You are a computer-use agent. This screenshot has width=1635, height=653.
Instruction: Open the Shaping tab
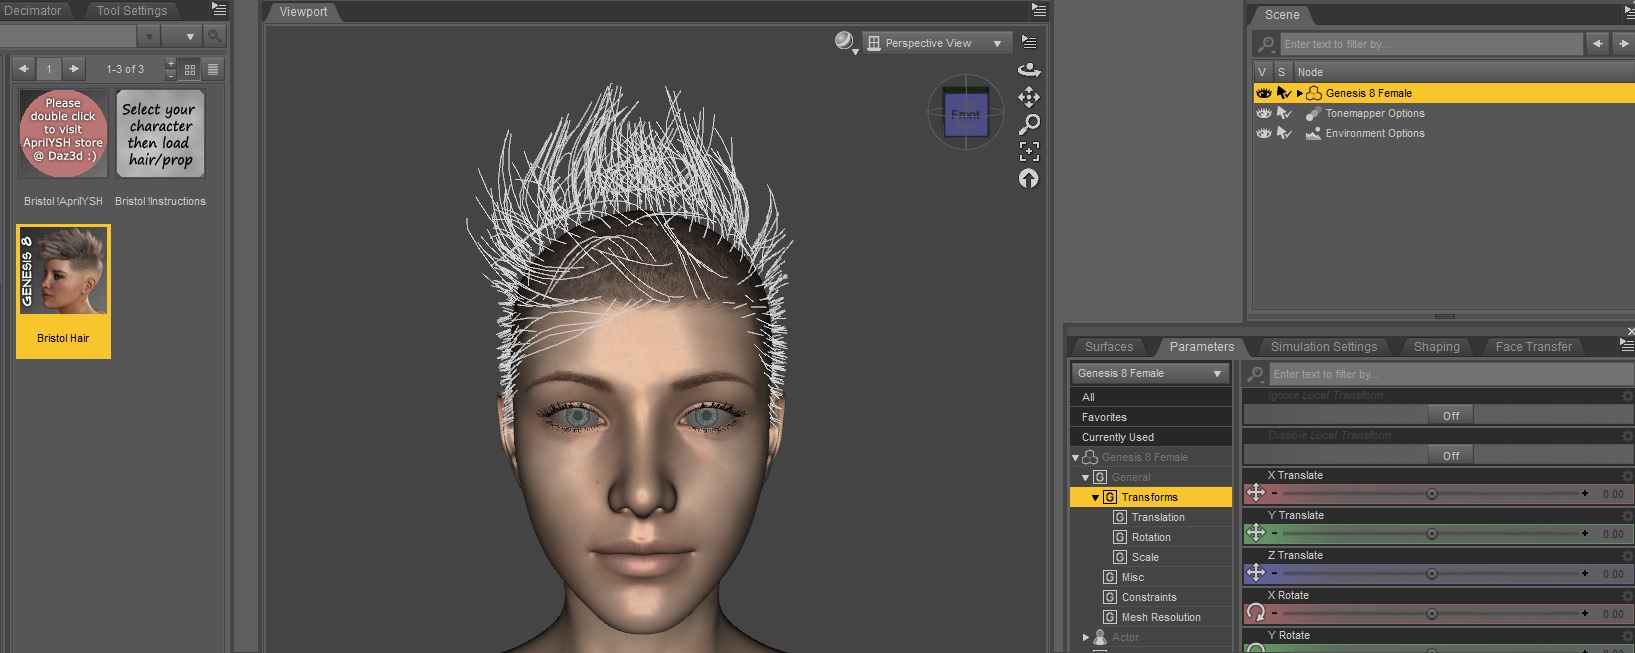tap(1436, 347)
